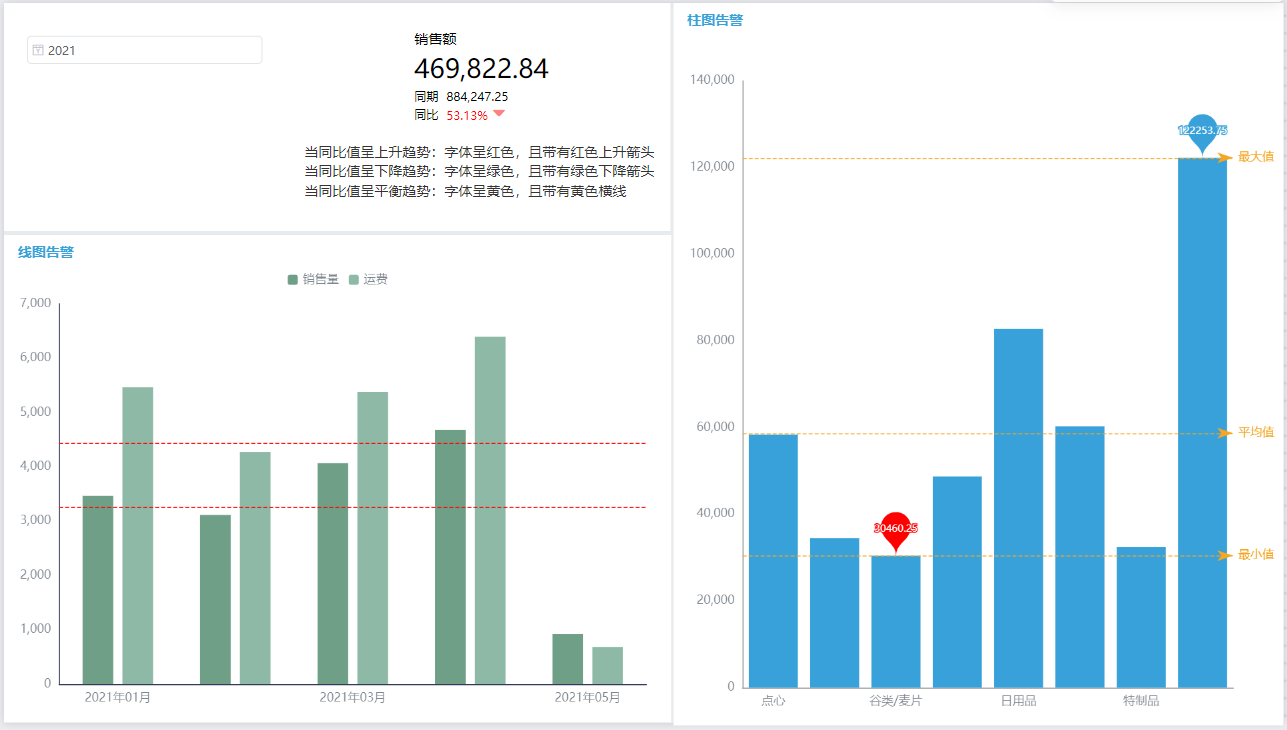The image size is (1287, 730).
Task: Select the dark green 销售量 bar for 2021年05月
Action: [567, 659]
